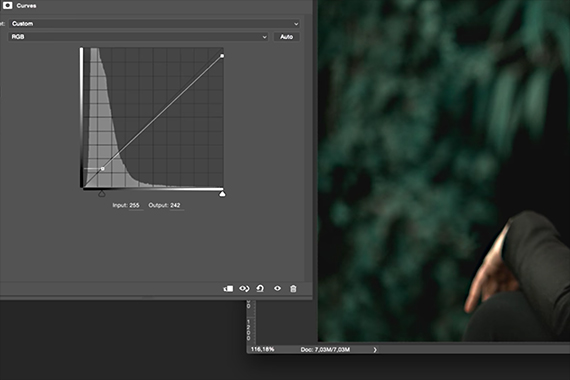The width and height of the screenshot is (570, 380).
Task: Click the Input value field showing 255
Action: [x=135, y=205]
